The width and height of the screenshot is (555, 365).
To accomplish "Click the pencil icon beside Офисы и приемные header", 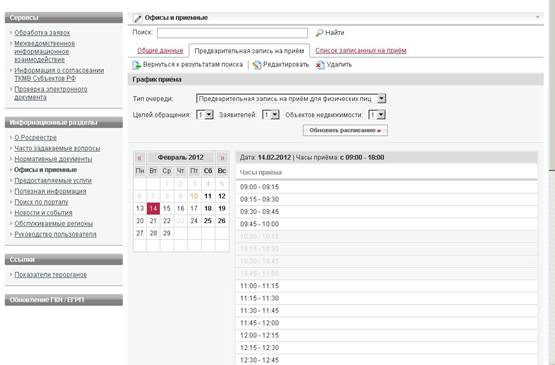I will [x=137, y=18].
